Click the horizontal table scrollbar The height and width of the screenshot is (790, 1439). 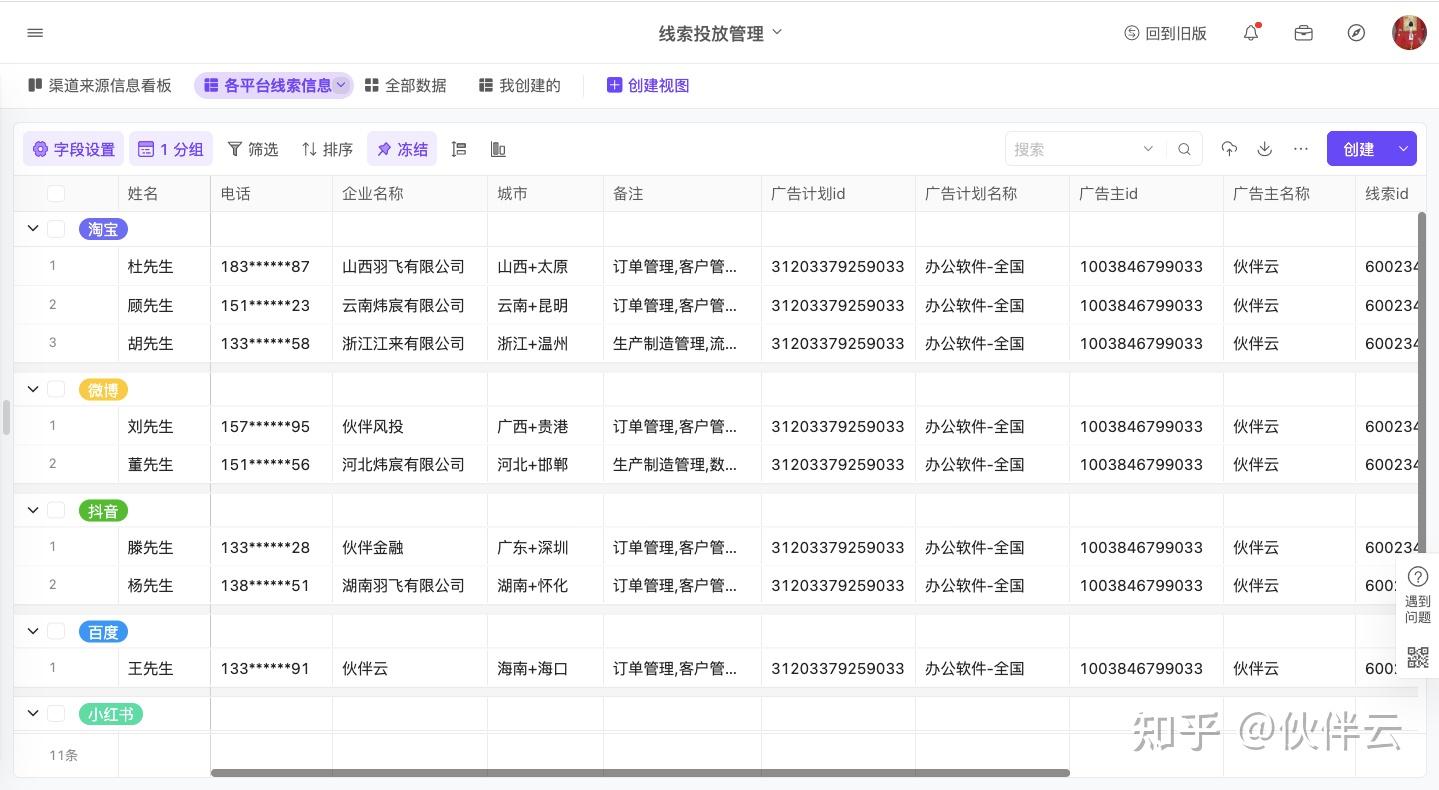(640, 773)
